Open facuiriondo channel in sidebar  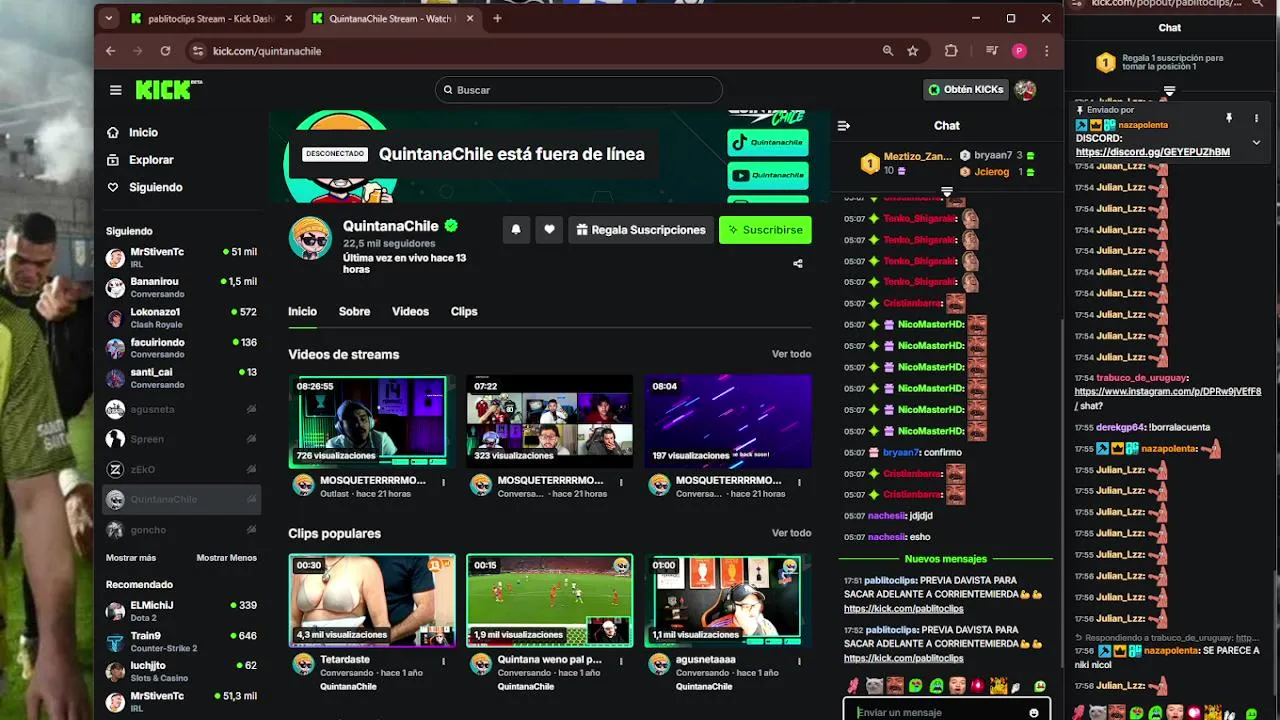click(182, 347)
